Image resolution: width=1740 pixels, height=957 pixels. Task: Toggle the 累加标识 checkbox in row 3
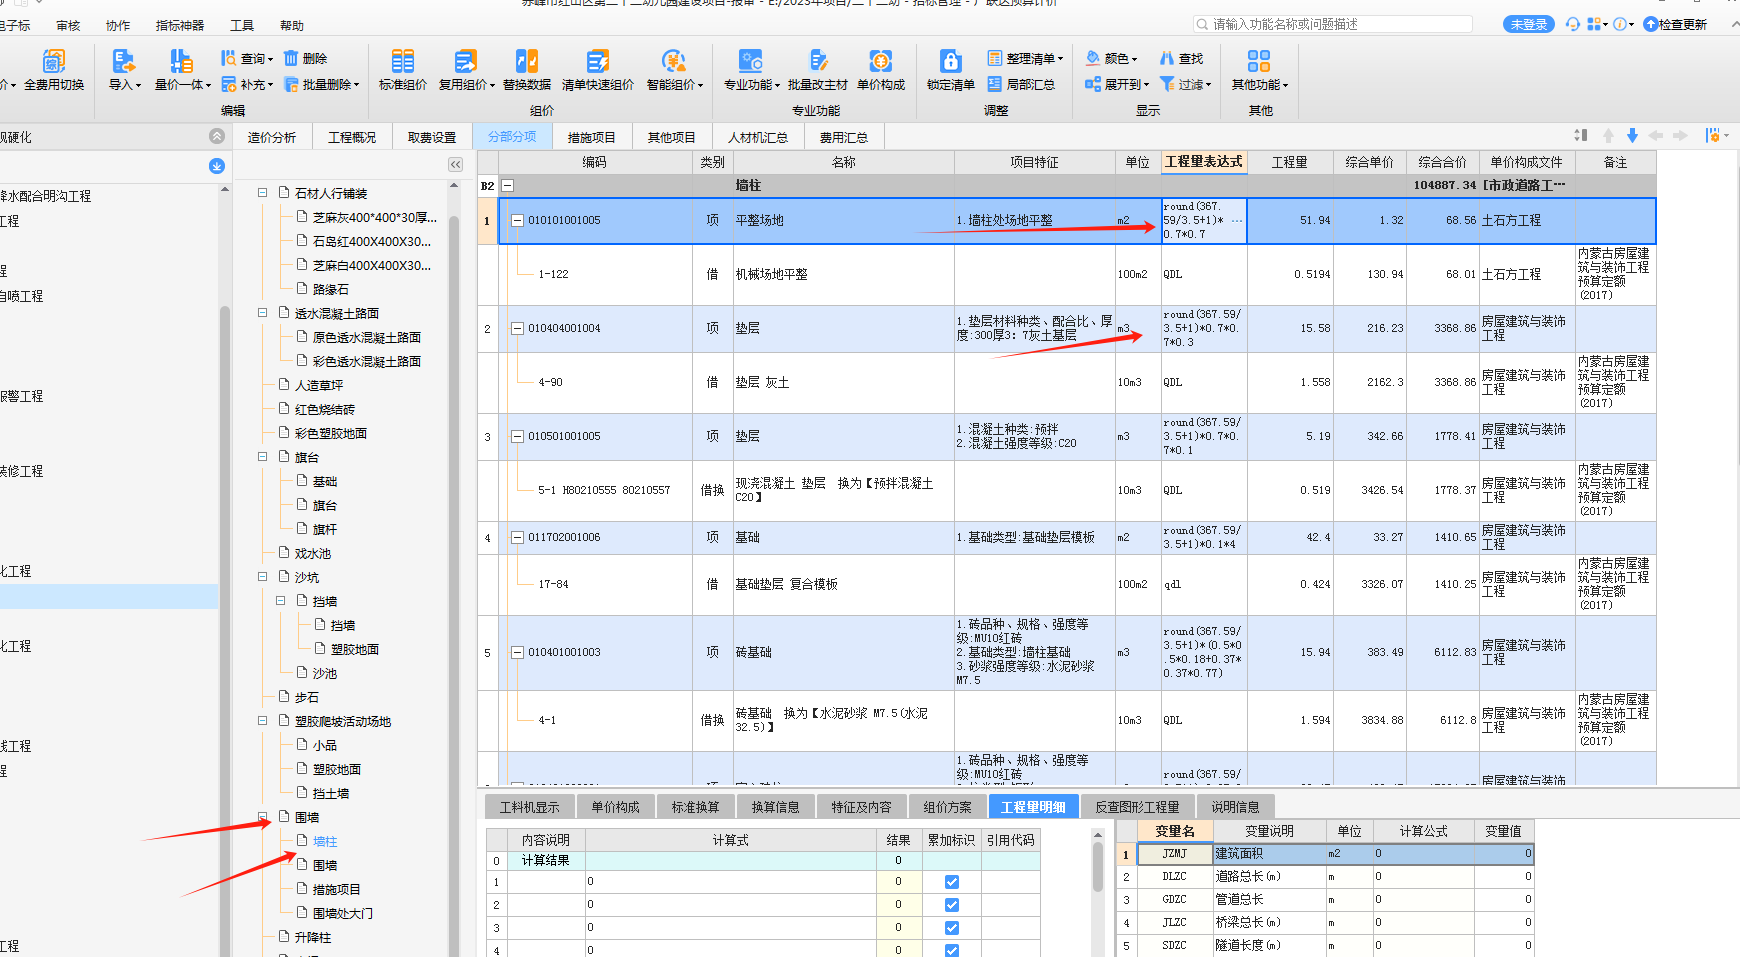952,928
